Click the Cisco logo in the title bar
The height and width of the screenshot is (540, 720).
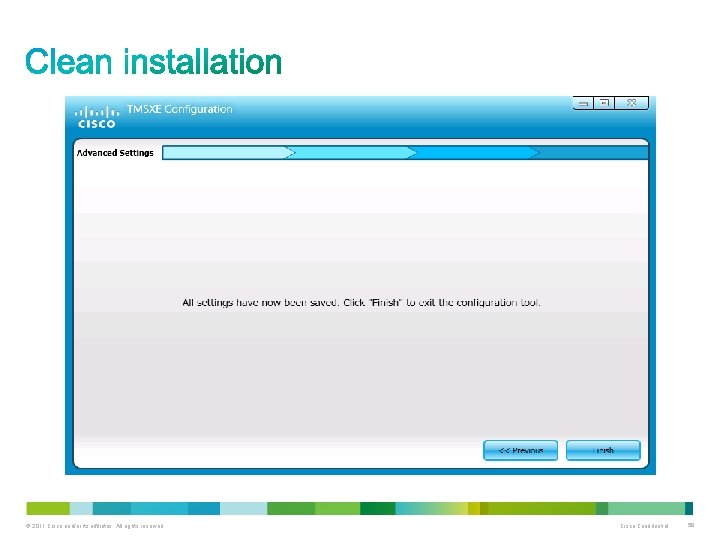coord(96,117)
